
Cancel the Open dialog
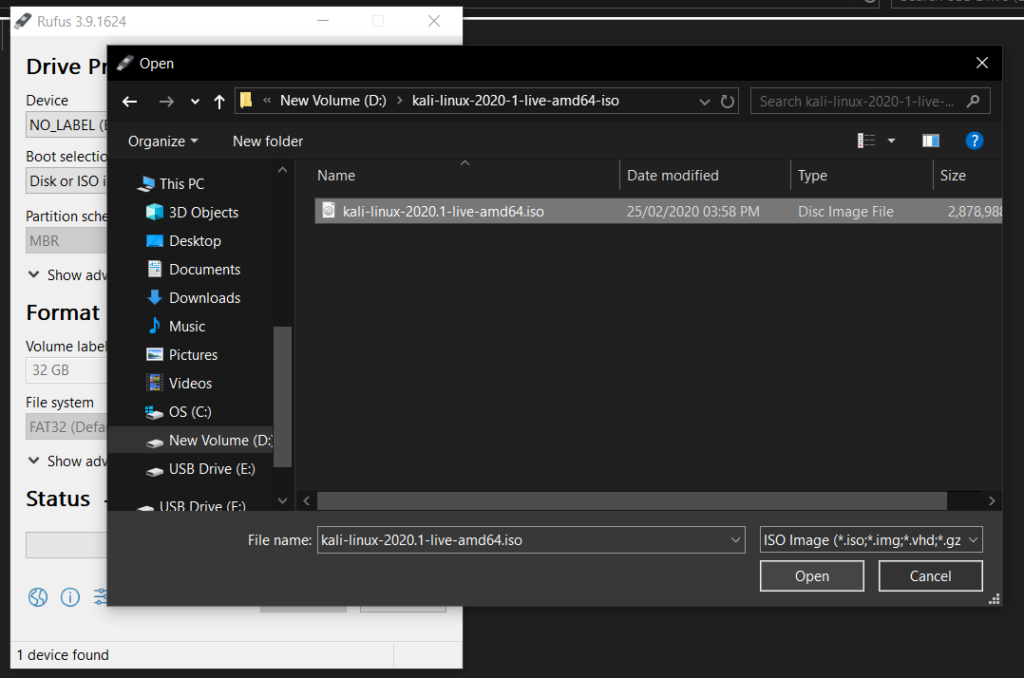coord(930,576)
